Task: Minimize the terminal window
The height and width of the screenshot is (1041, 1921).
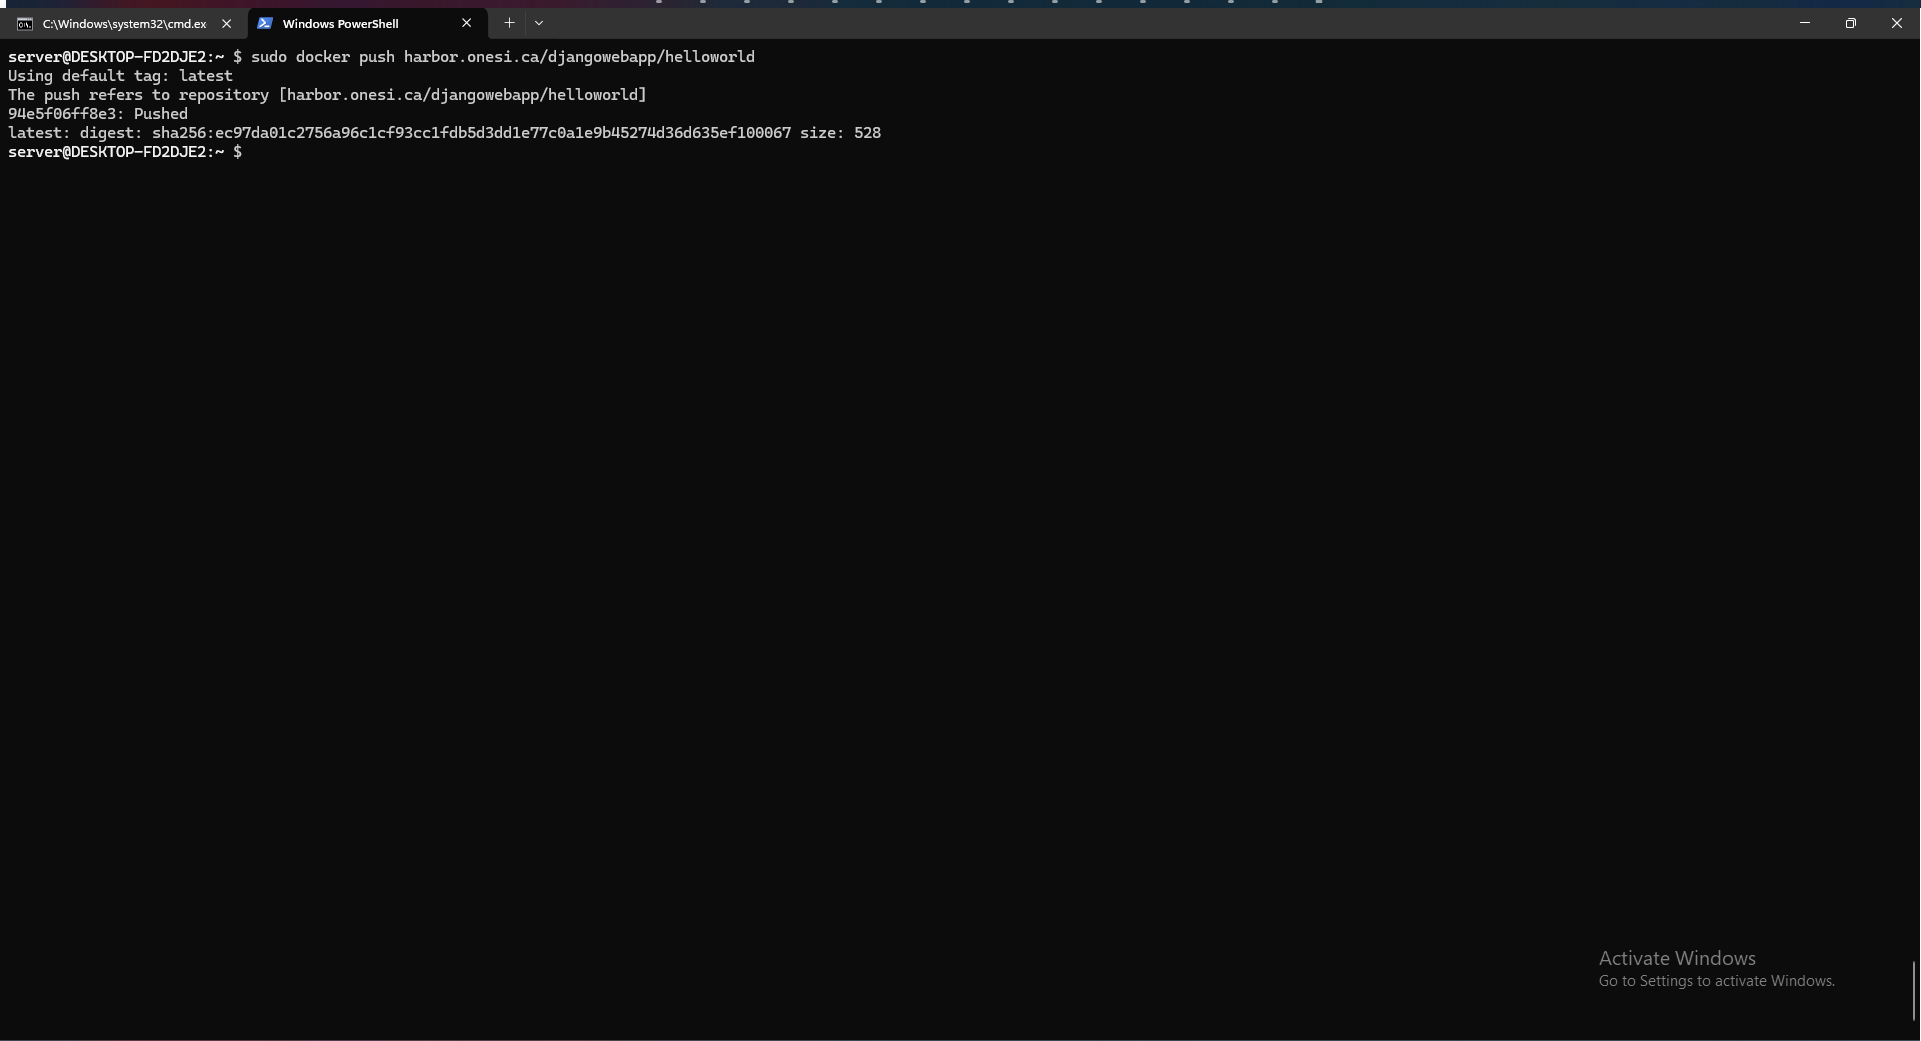Action: (1805, 23)
